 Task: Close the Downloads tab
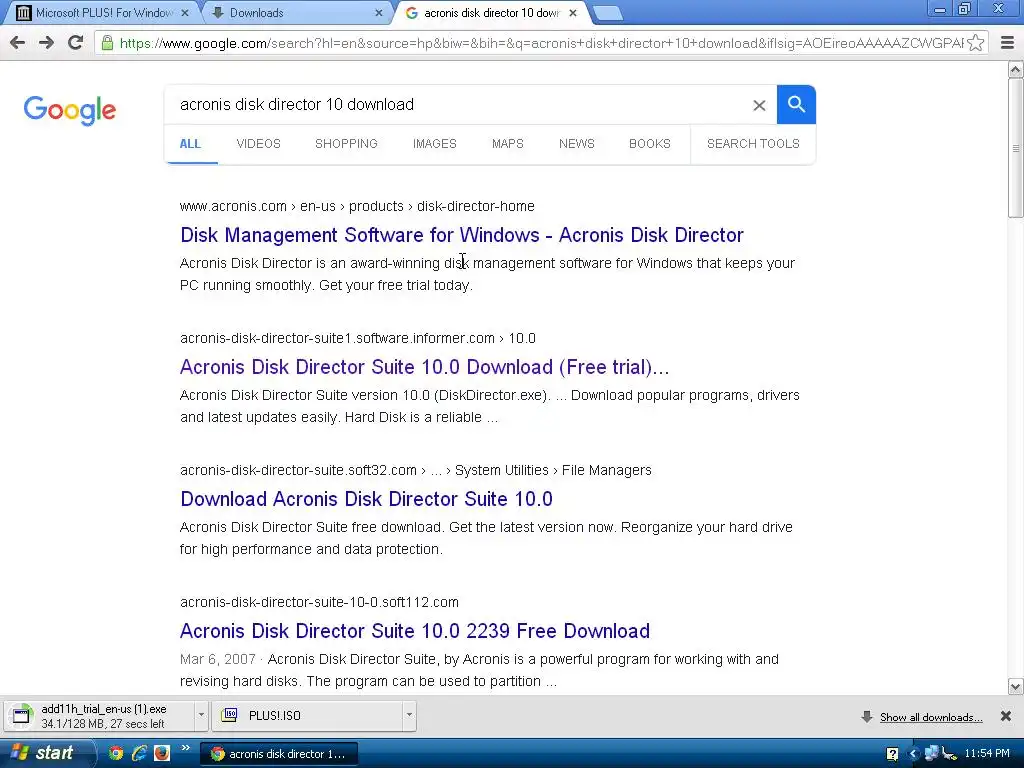[x=379, y=13]
